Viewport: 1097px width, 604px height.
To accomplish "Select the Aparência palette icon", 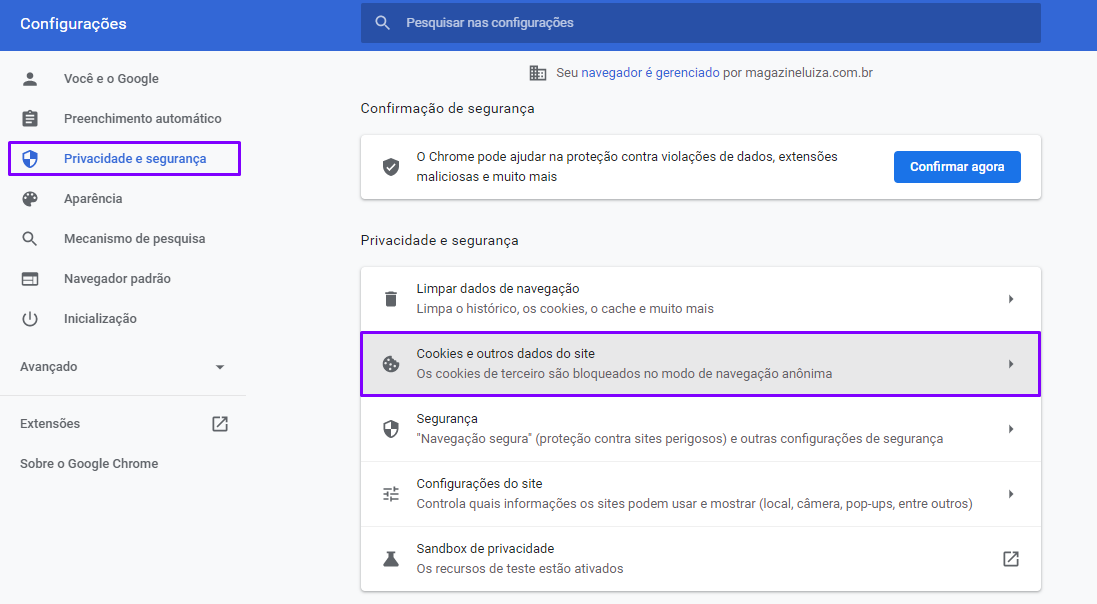I will click(x=29, y=198).
